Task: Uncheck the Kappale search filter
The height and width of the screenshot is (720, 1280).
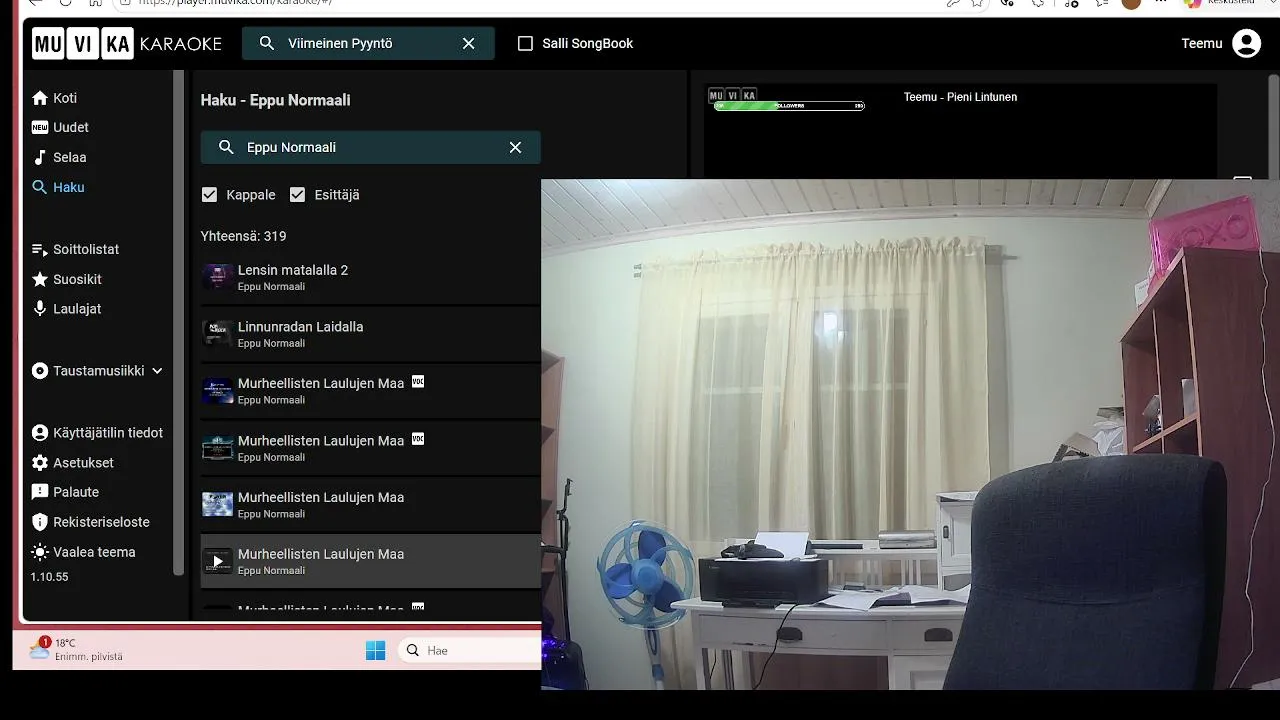Action: point(209,195)
